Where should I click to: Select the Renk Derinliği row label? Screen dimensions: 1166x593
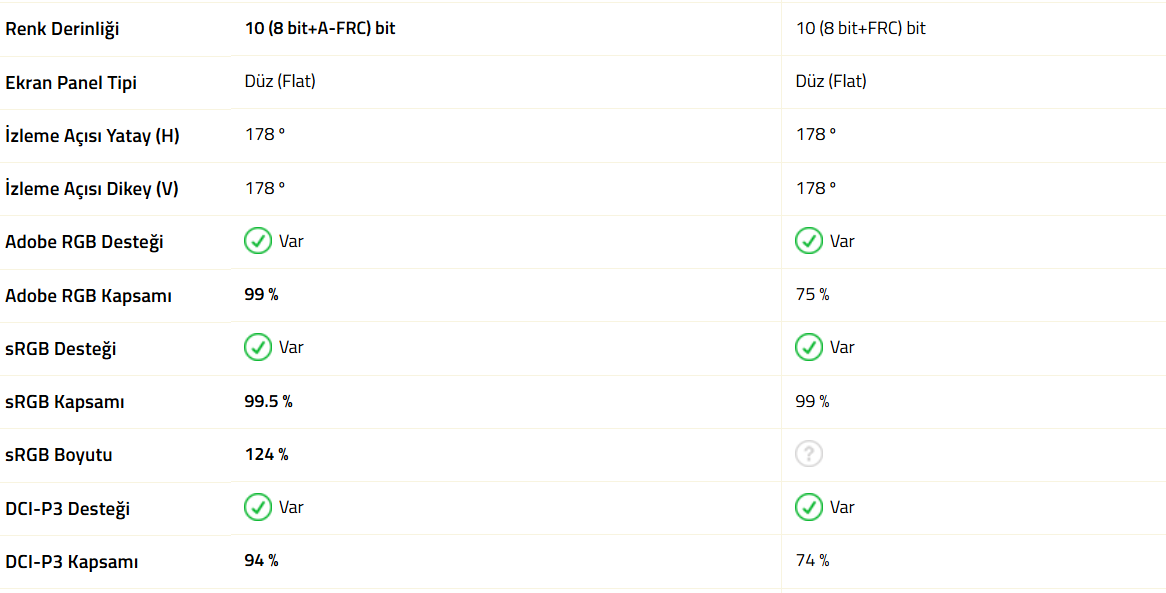pos(62,29)
